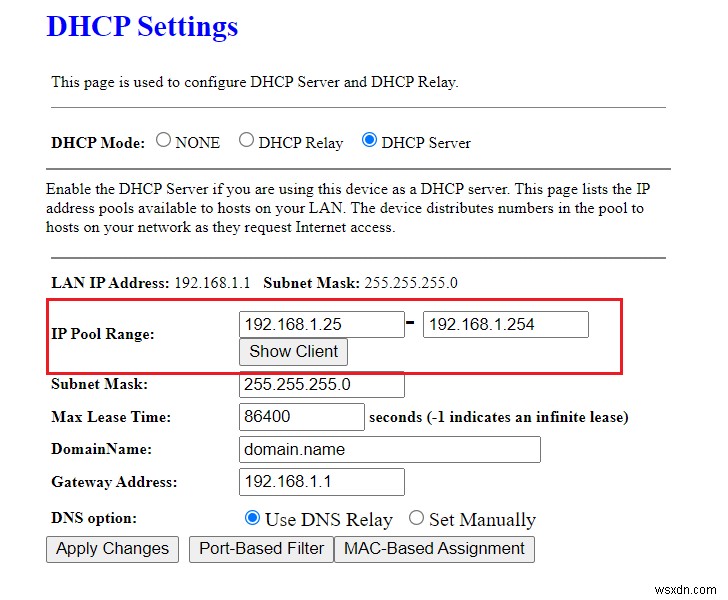
Task: Click the DomainName label
Action: (x=102, y=449)
